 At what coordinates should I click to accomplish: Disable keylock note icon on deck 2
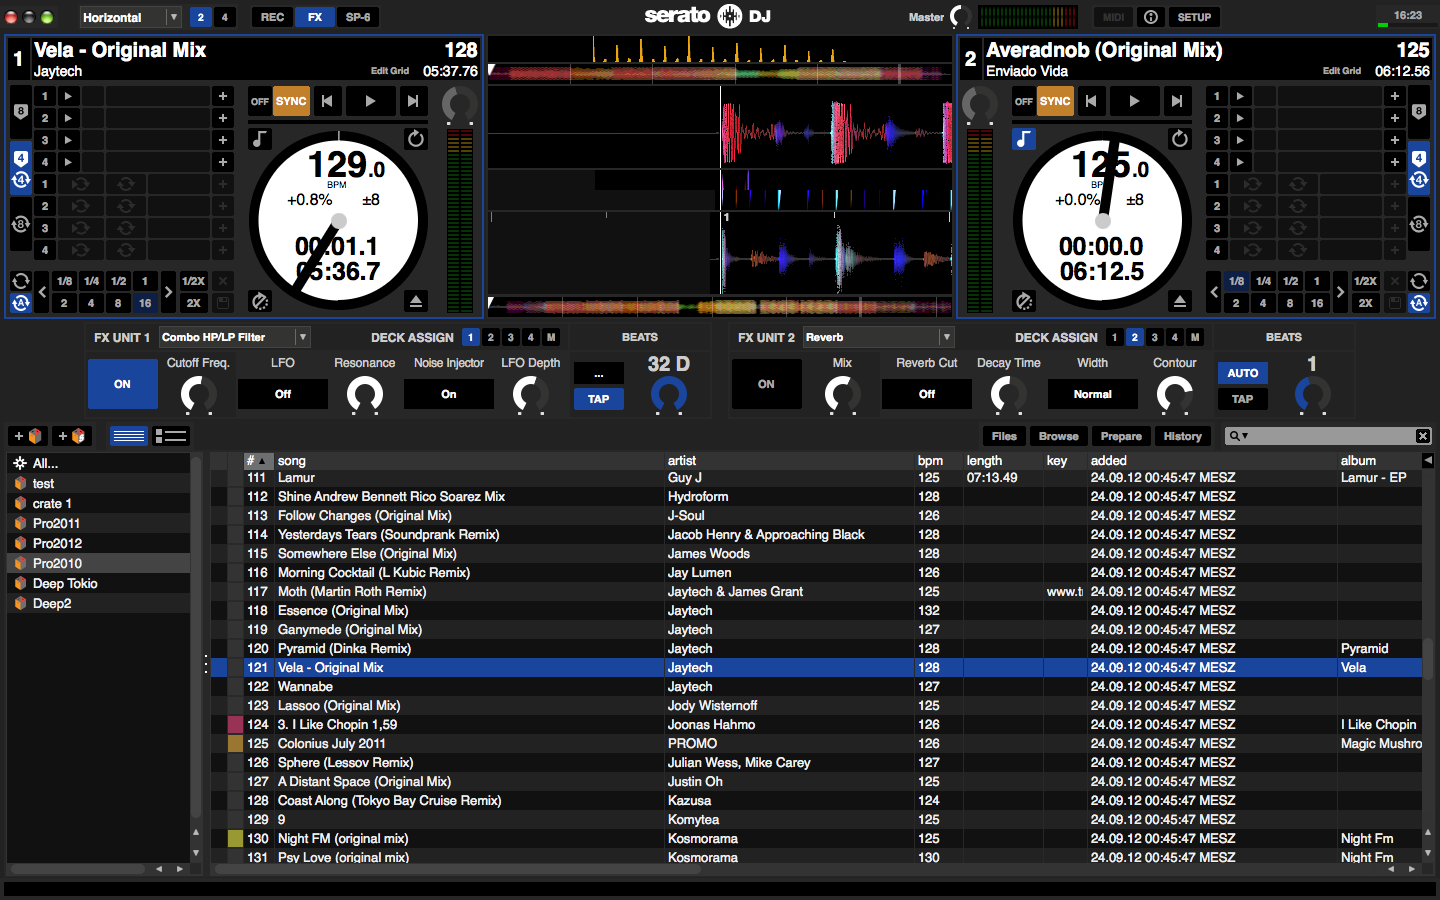1023,139
